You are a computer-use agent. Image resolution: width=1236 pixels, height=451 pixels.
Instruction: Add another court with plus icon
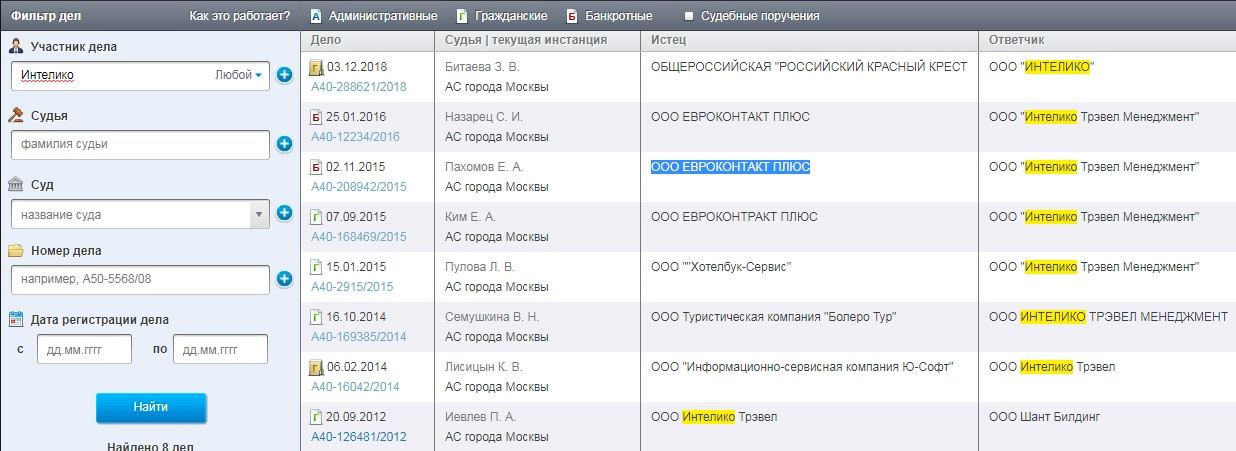[x=284, y=213]
